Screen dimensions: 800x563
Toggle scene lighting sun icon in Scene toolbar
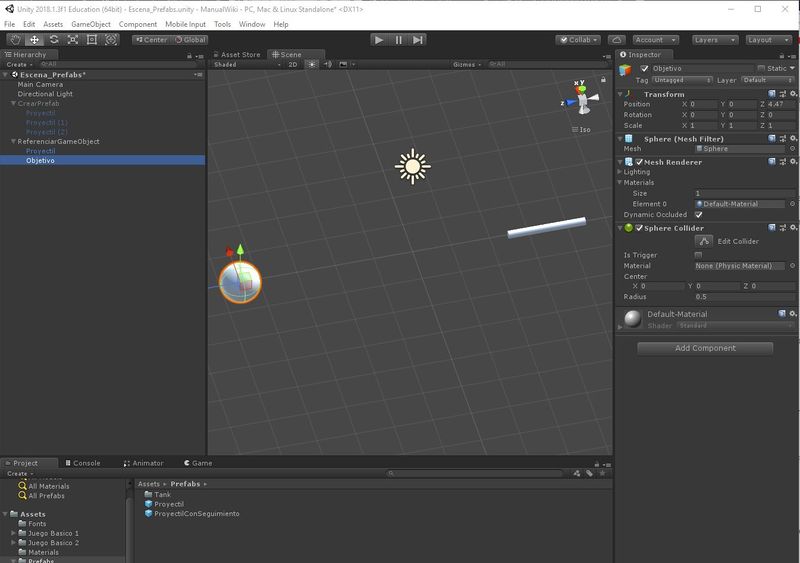pos(312,64)
